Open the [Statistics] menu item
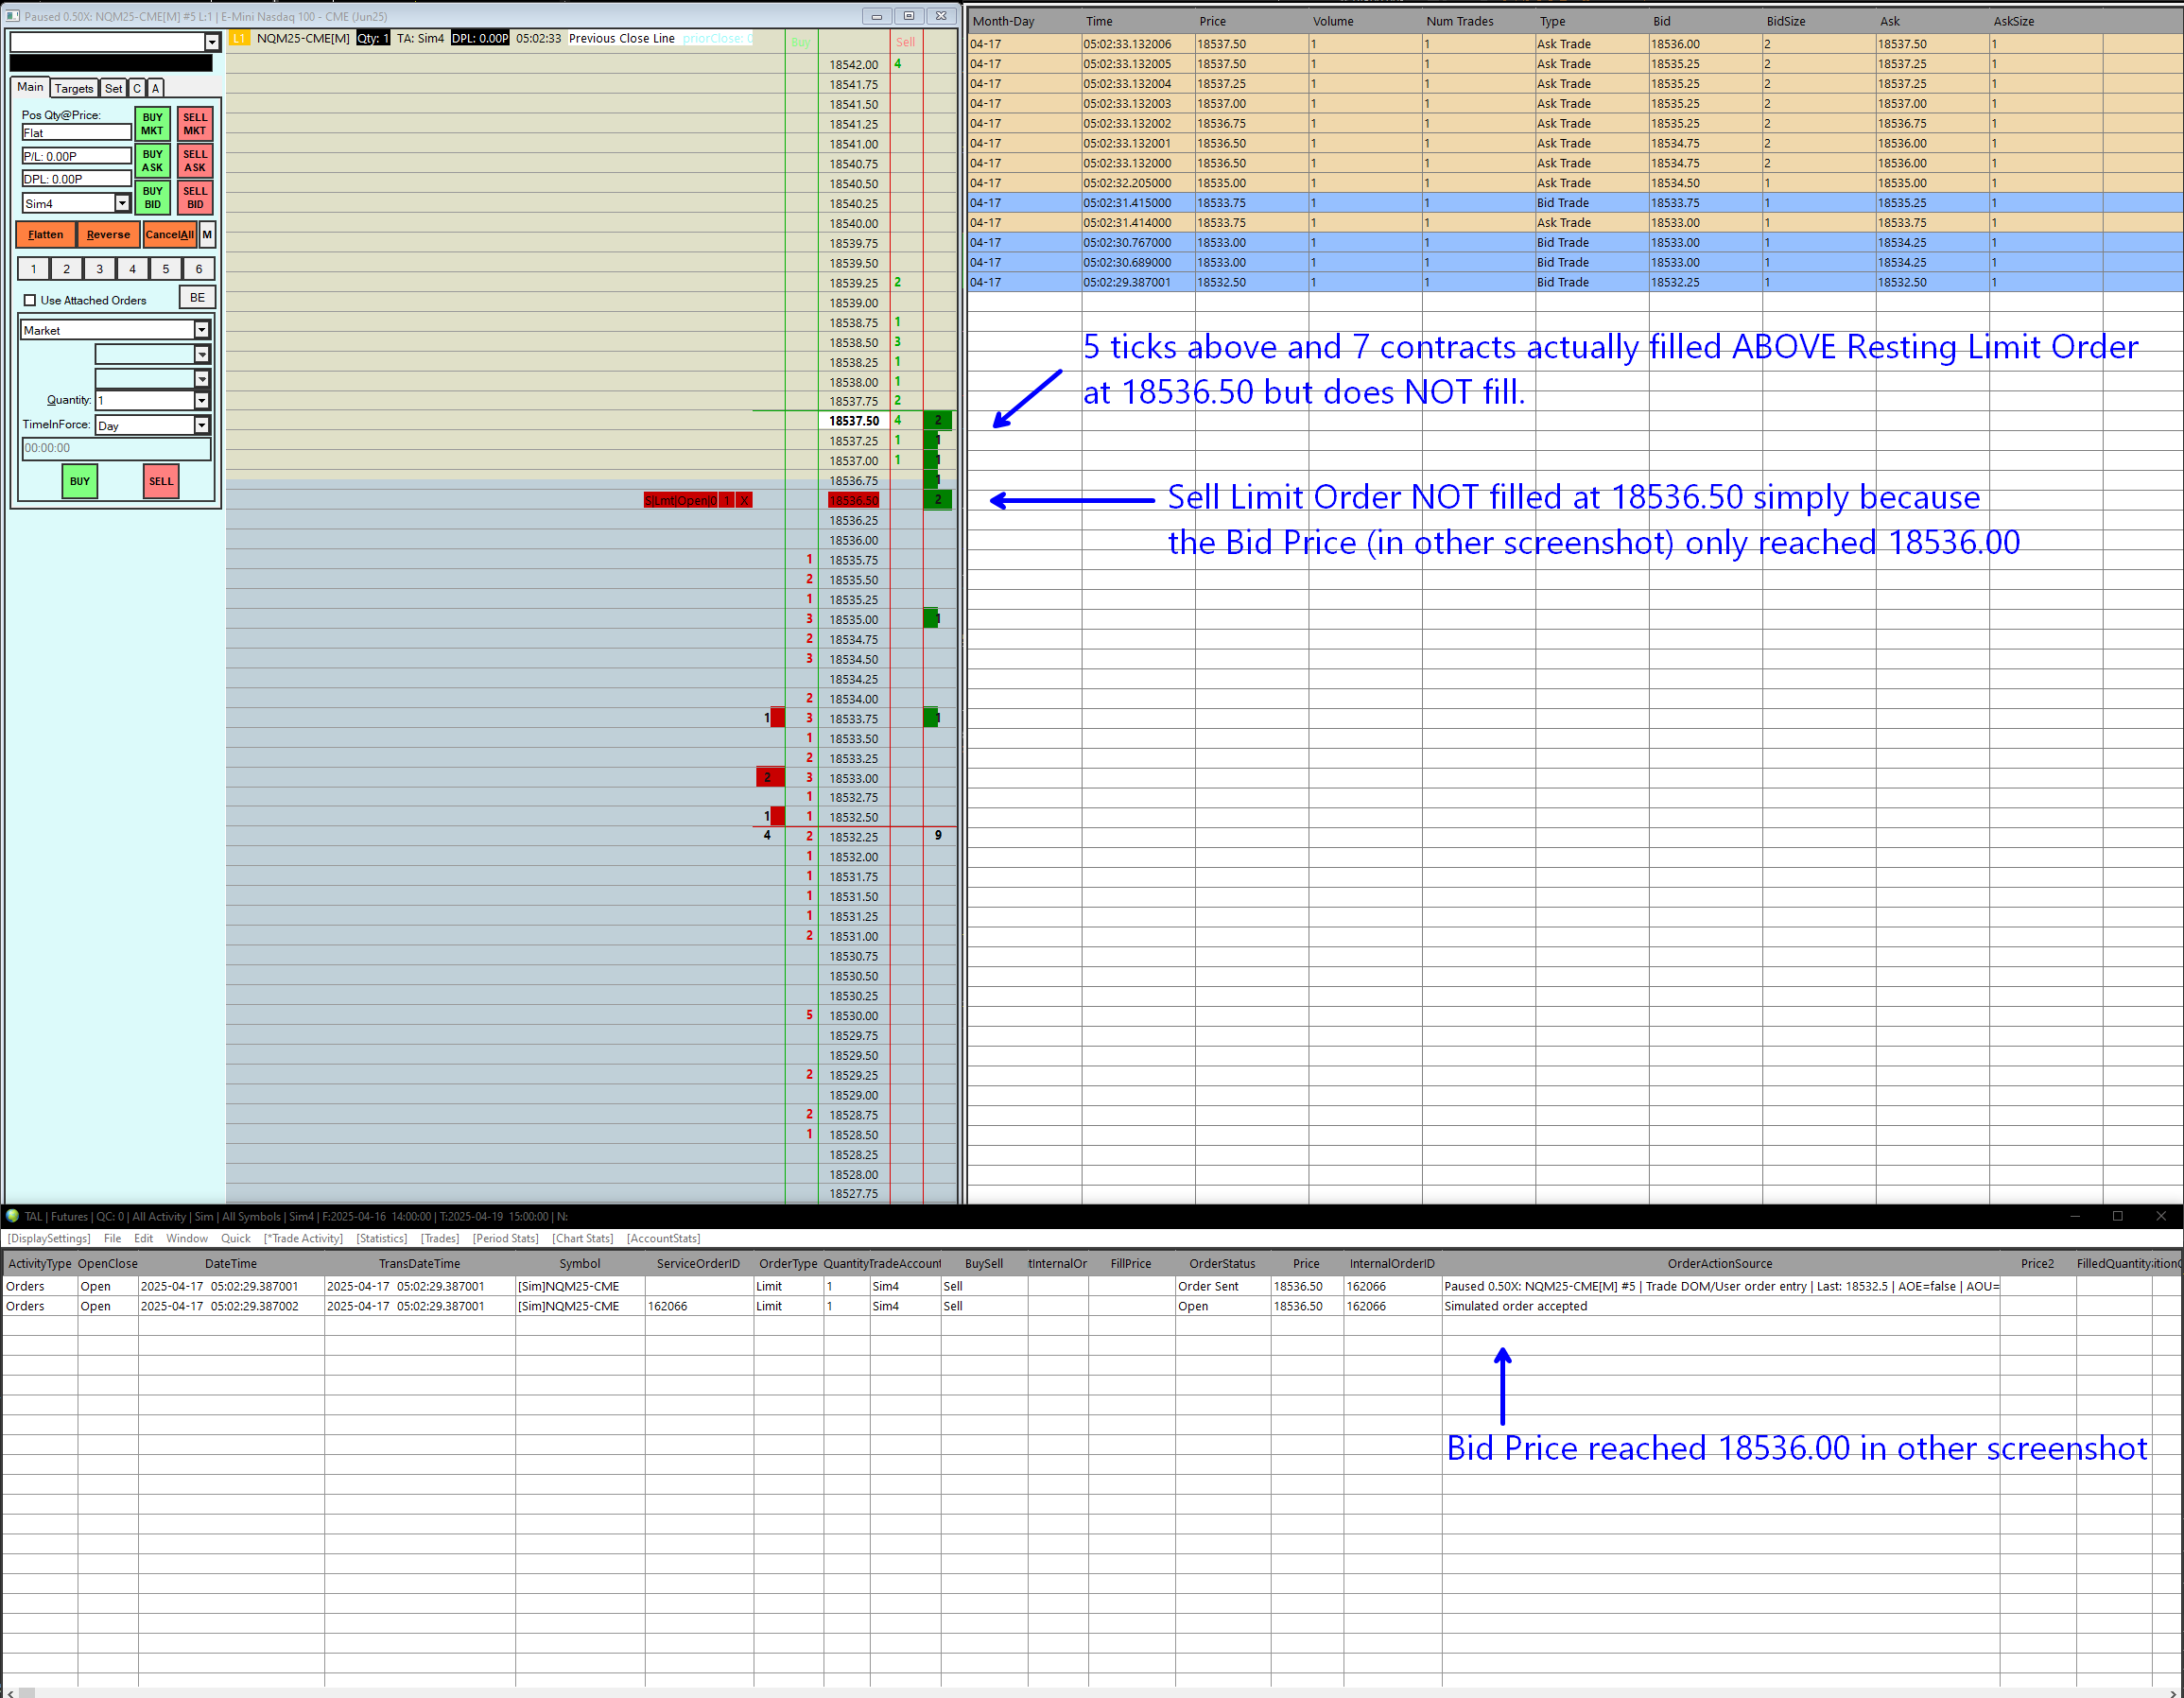This screenshot has width=2184, height=1698. pos(381,1238)
